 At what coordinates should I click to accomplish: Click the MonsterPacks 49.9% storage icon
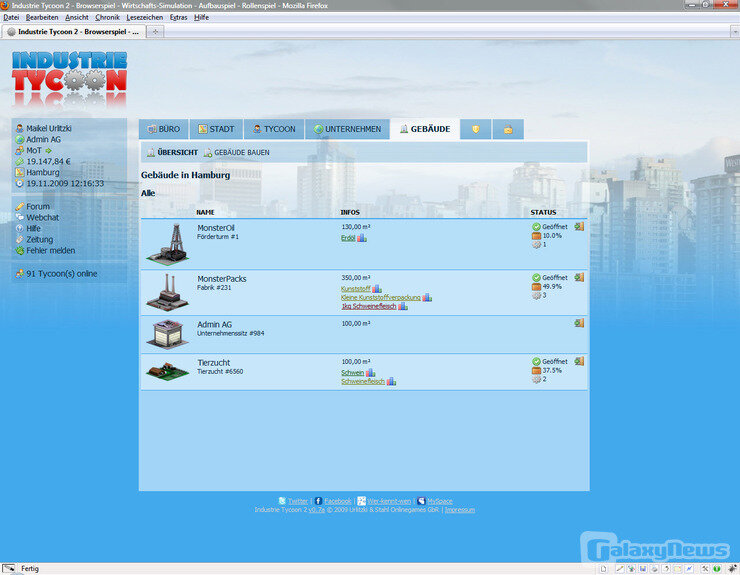pos(536,287)
